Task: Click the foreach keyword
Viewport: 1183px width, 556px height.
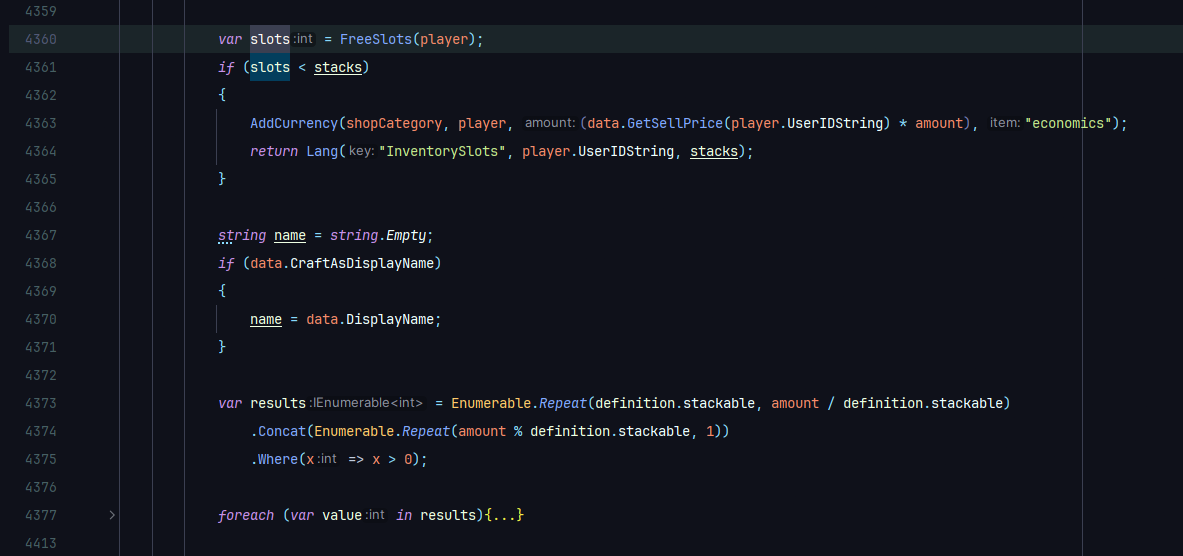Action: 246,515
